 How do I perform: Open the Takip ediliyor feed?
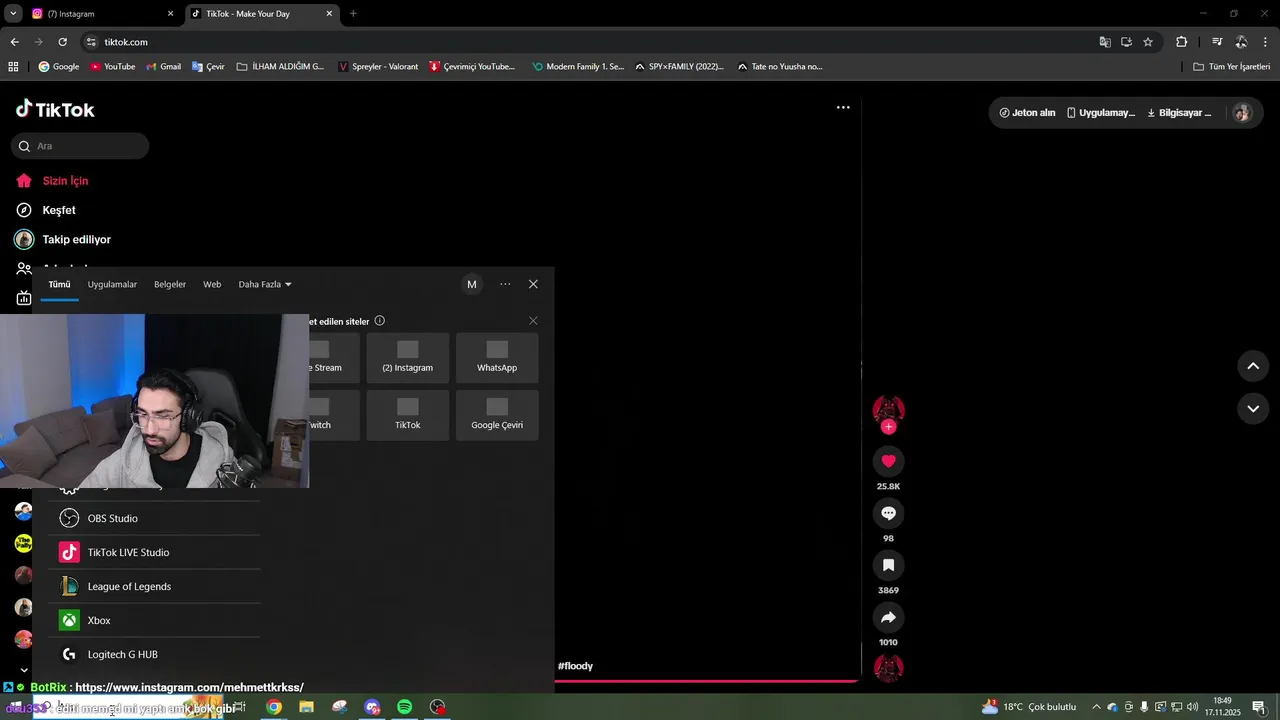click(x=76, y=240)
